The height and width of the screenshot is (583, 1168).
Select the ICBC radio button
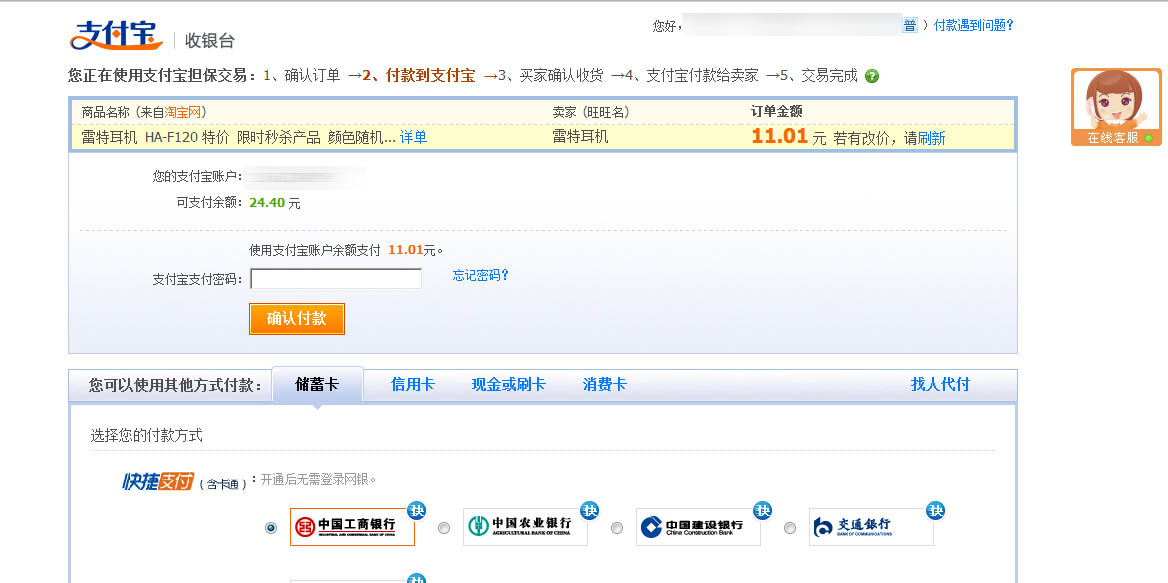[271, 528]
